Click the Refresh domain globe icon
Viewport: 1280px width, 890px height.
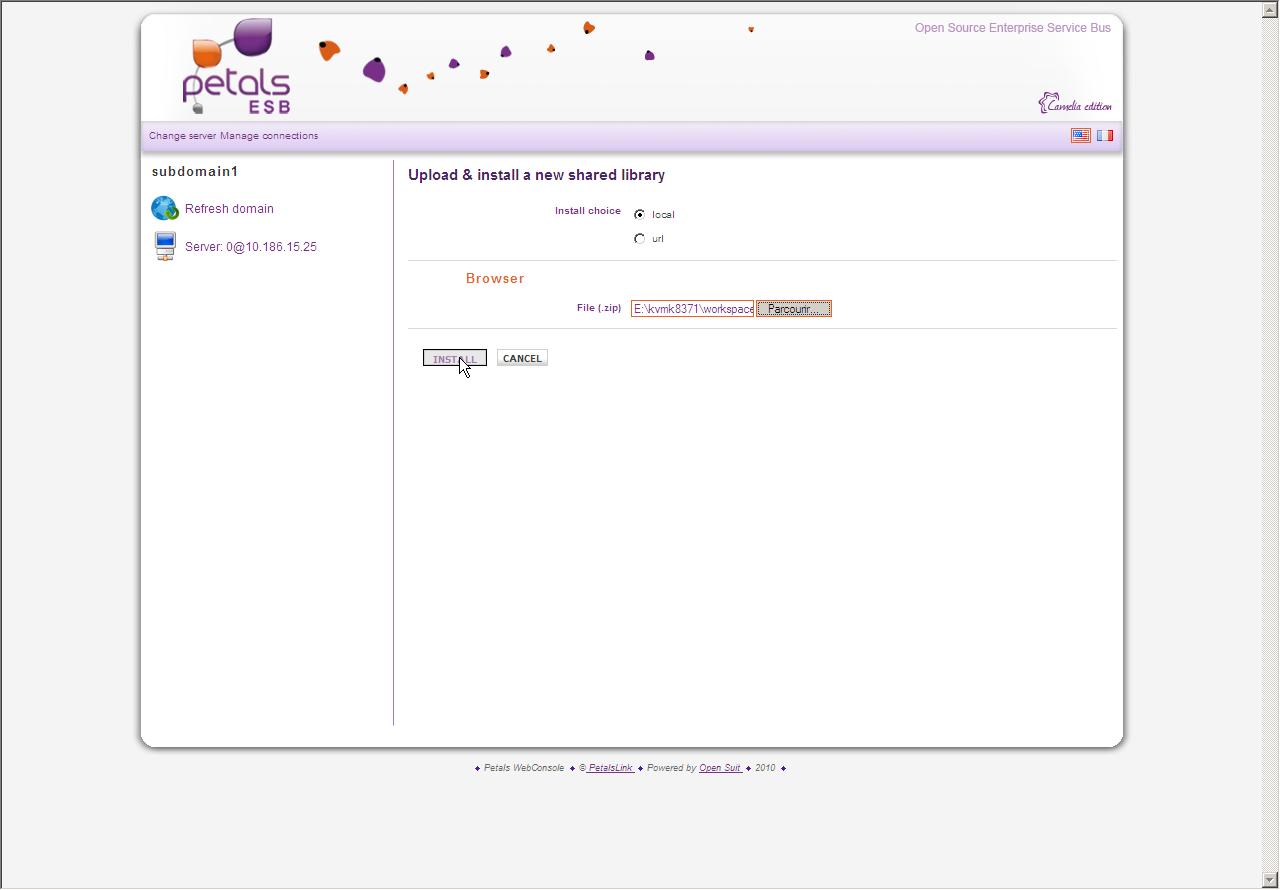click(164, 208)
